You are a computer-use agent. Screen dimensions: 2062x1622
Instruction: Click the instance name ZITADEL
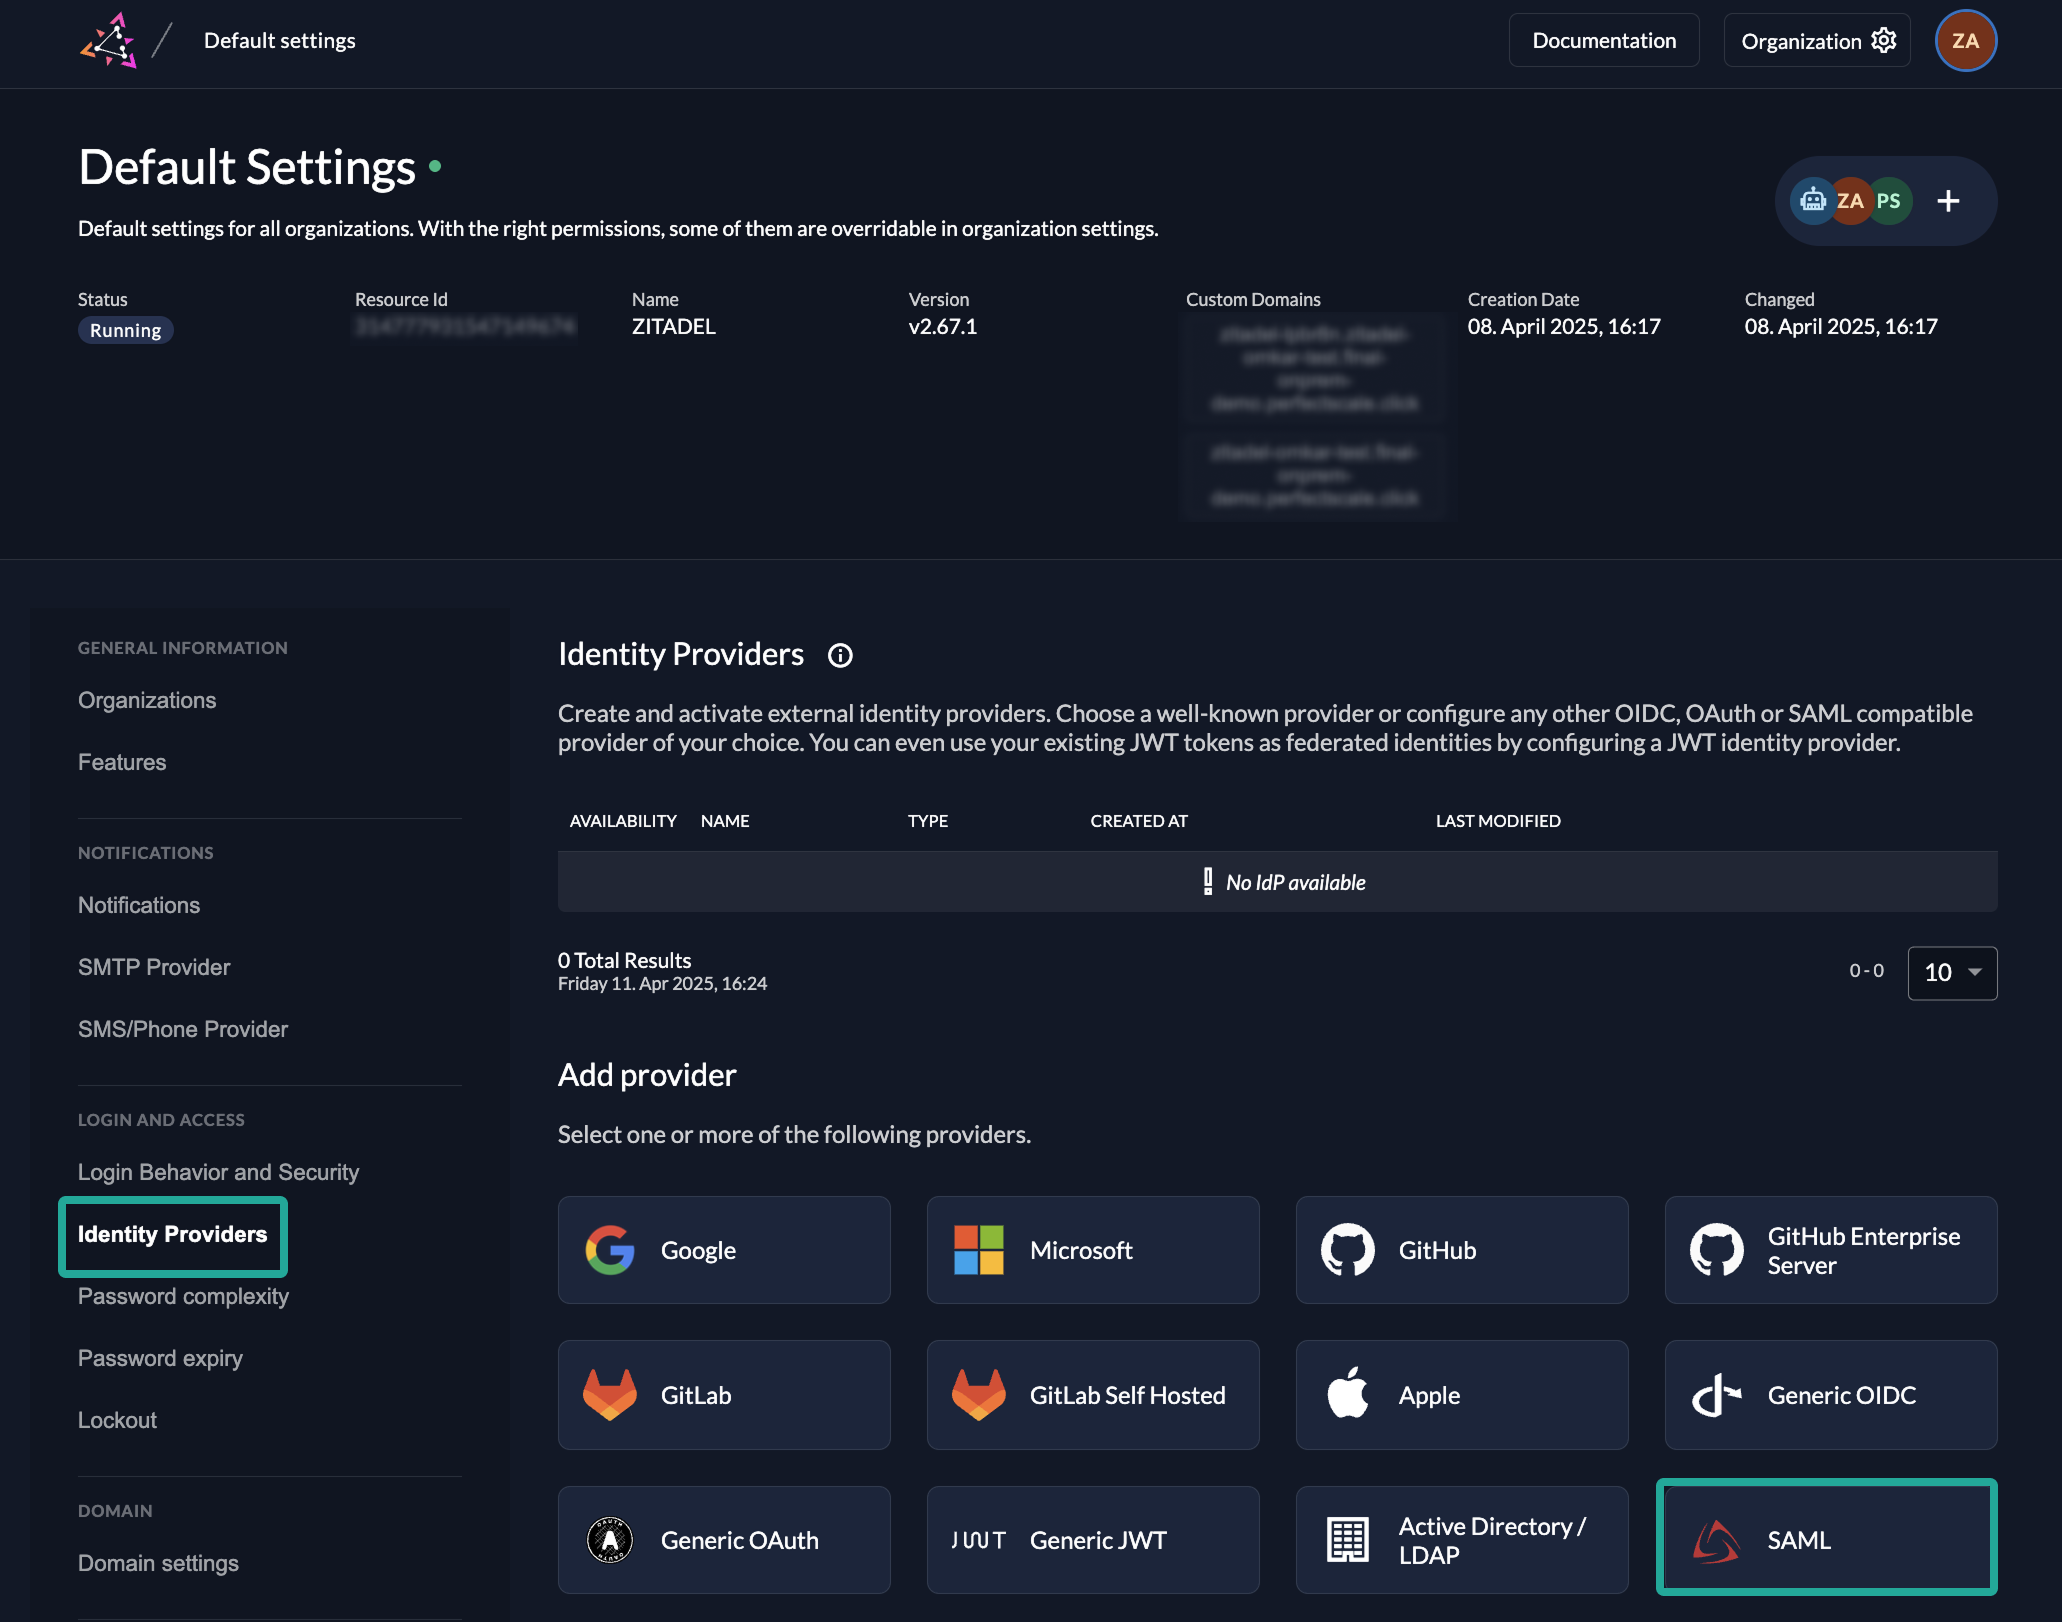674,326
